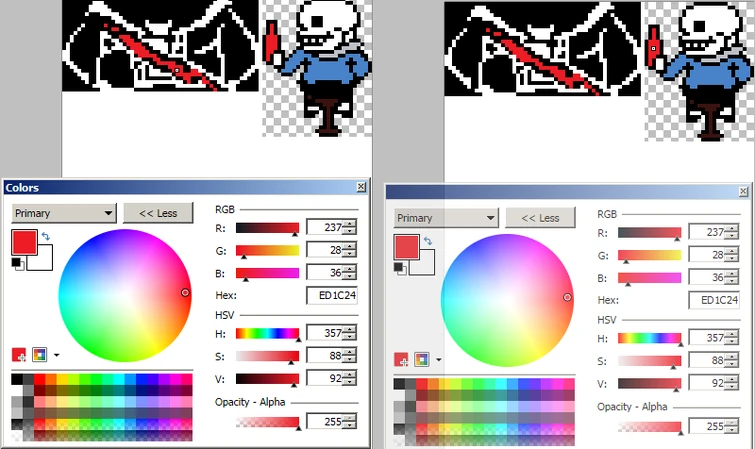Focus V field showing 92 in titled Colors window
The width and height of the screenshot is (755, 449).
(325, 378)
